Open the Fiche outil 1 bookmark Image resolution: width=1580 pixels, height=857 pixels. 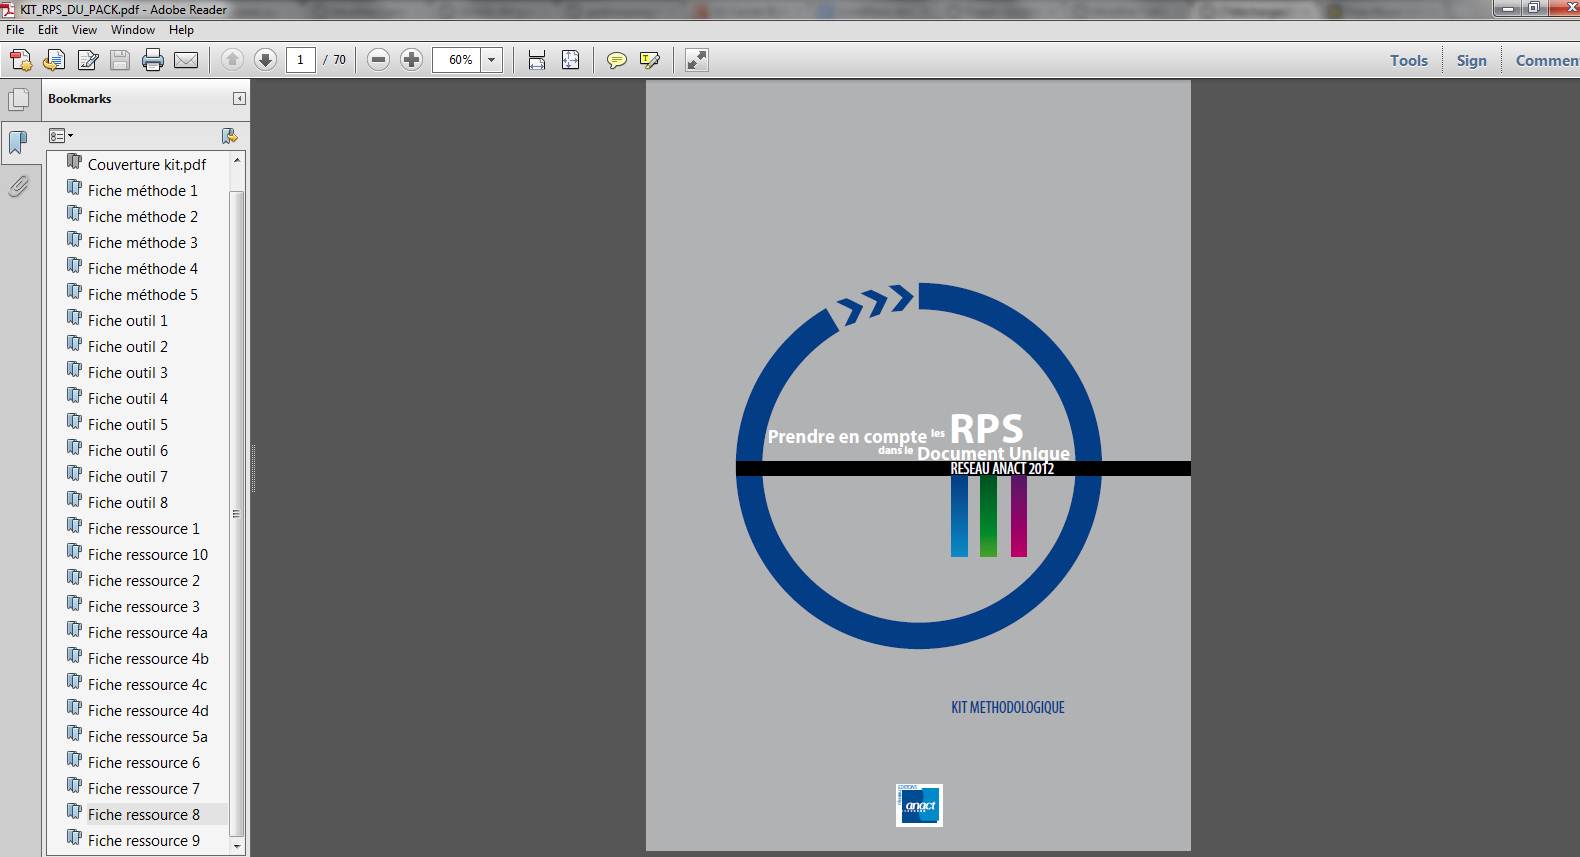point(128,320)
